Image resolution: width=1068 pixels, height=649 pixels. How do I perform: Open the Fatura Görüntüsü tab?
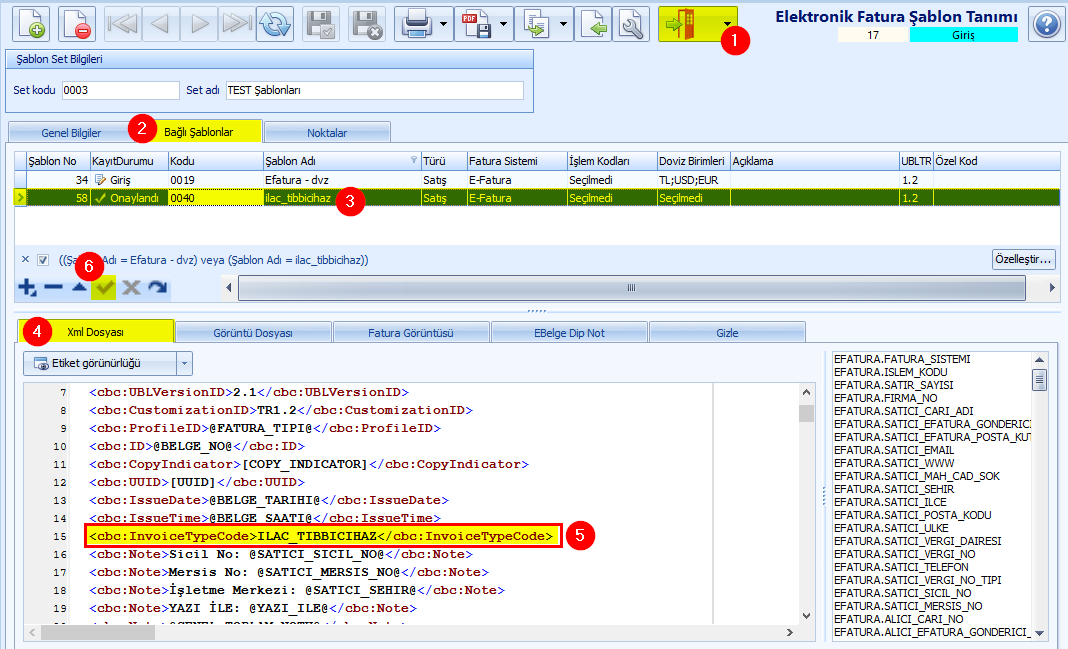coord(411,333)
